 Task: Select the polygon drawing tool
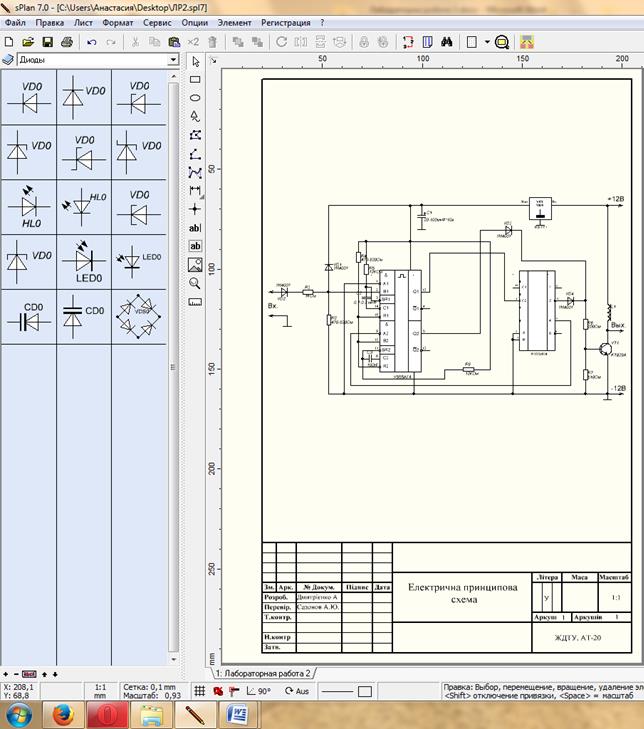coord(195,135)
